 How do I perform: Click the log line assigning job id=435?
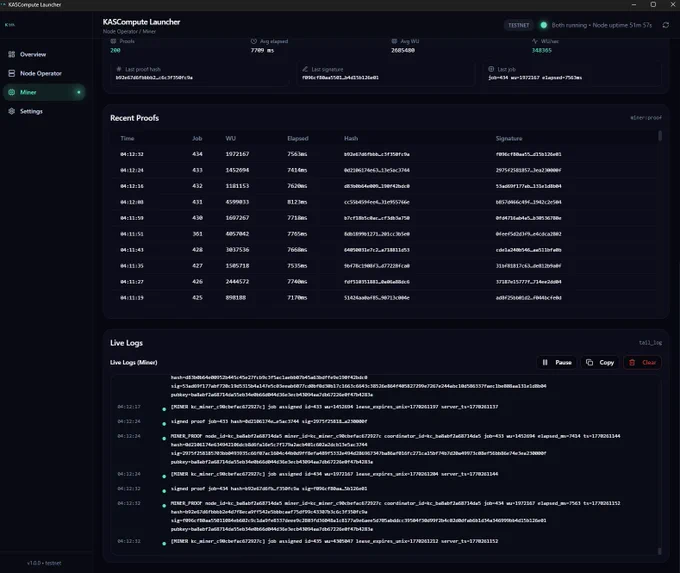[x=334, y=541]
